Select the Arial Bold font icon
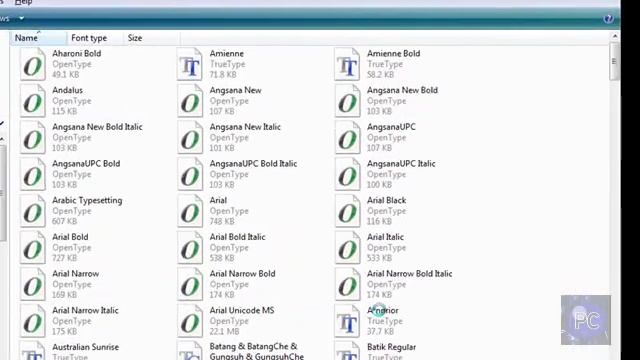 [33, 248]
